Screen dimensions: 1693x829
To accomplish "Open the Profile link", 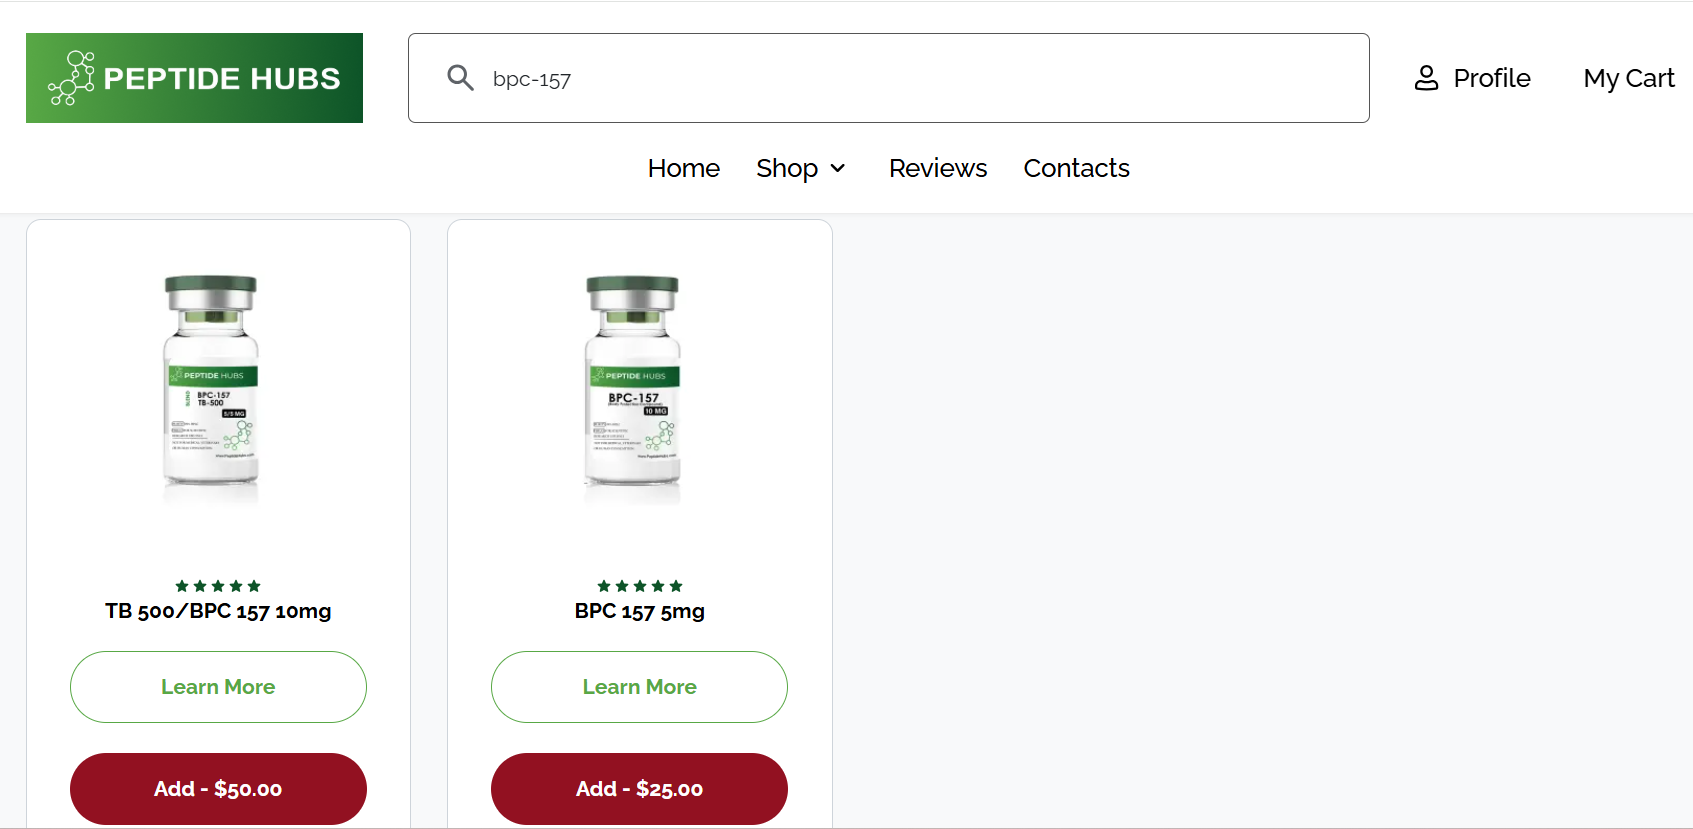I will pyautogui.click(x=1491, y=78).
